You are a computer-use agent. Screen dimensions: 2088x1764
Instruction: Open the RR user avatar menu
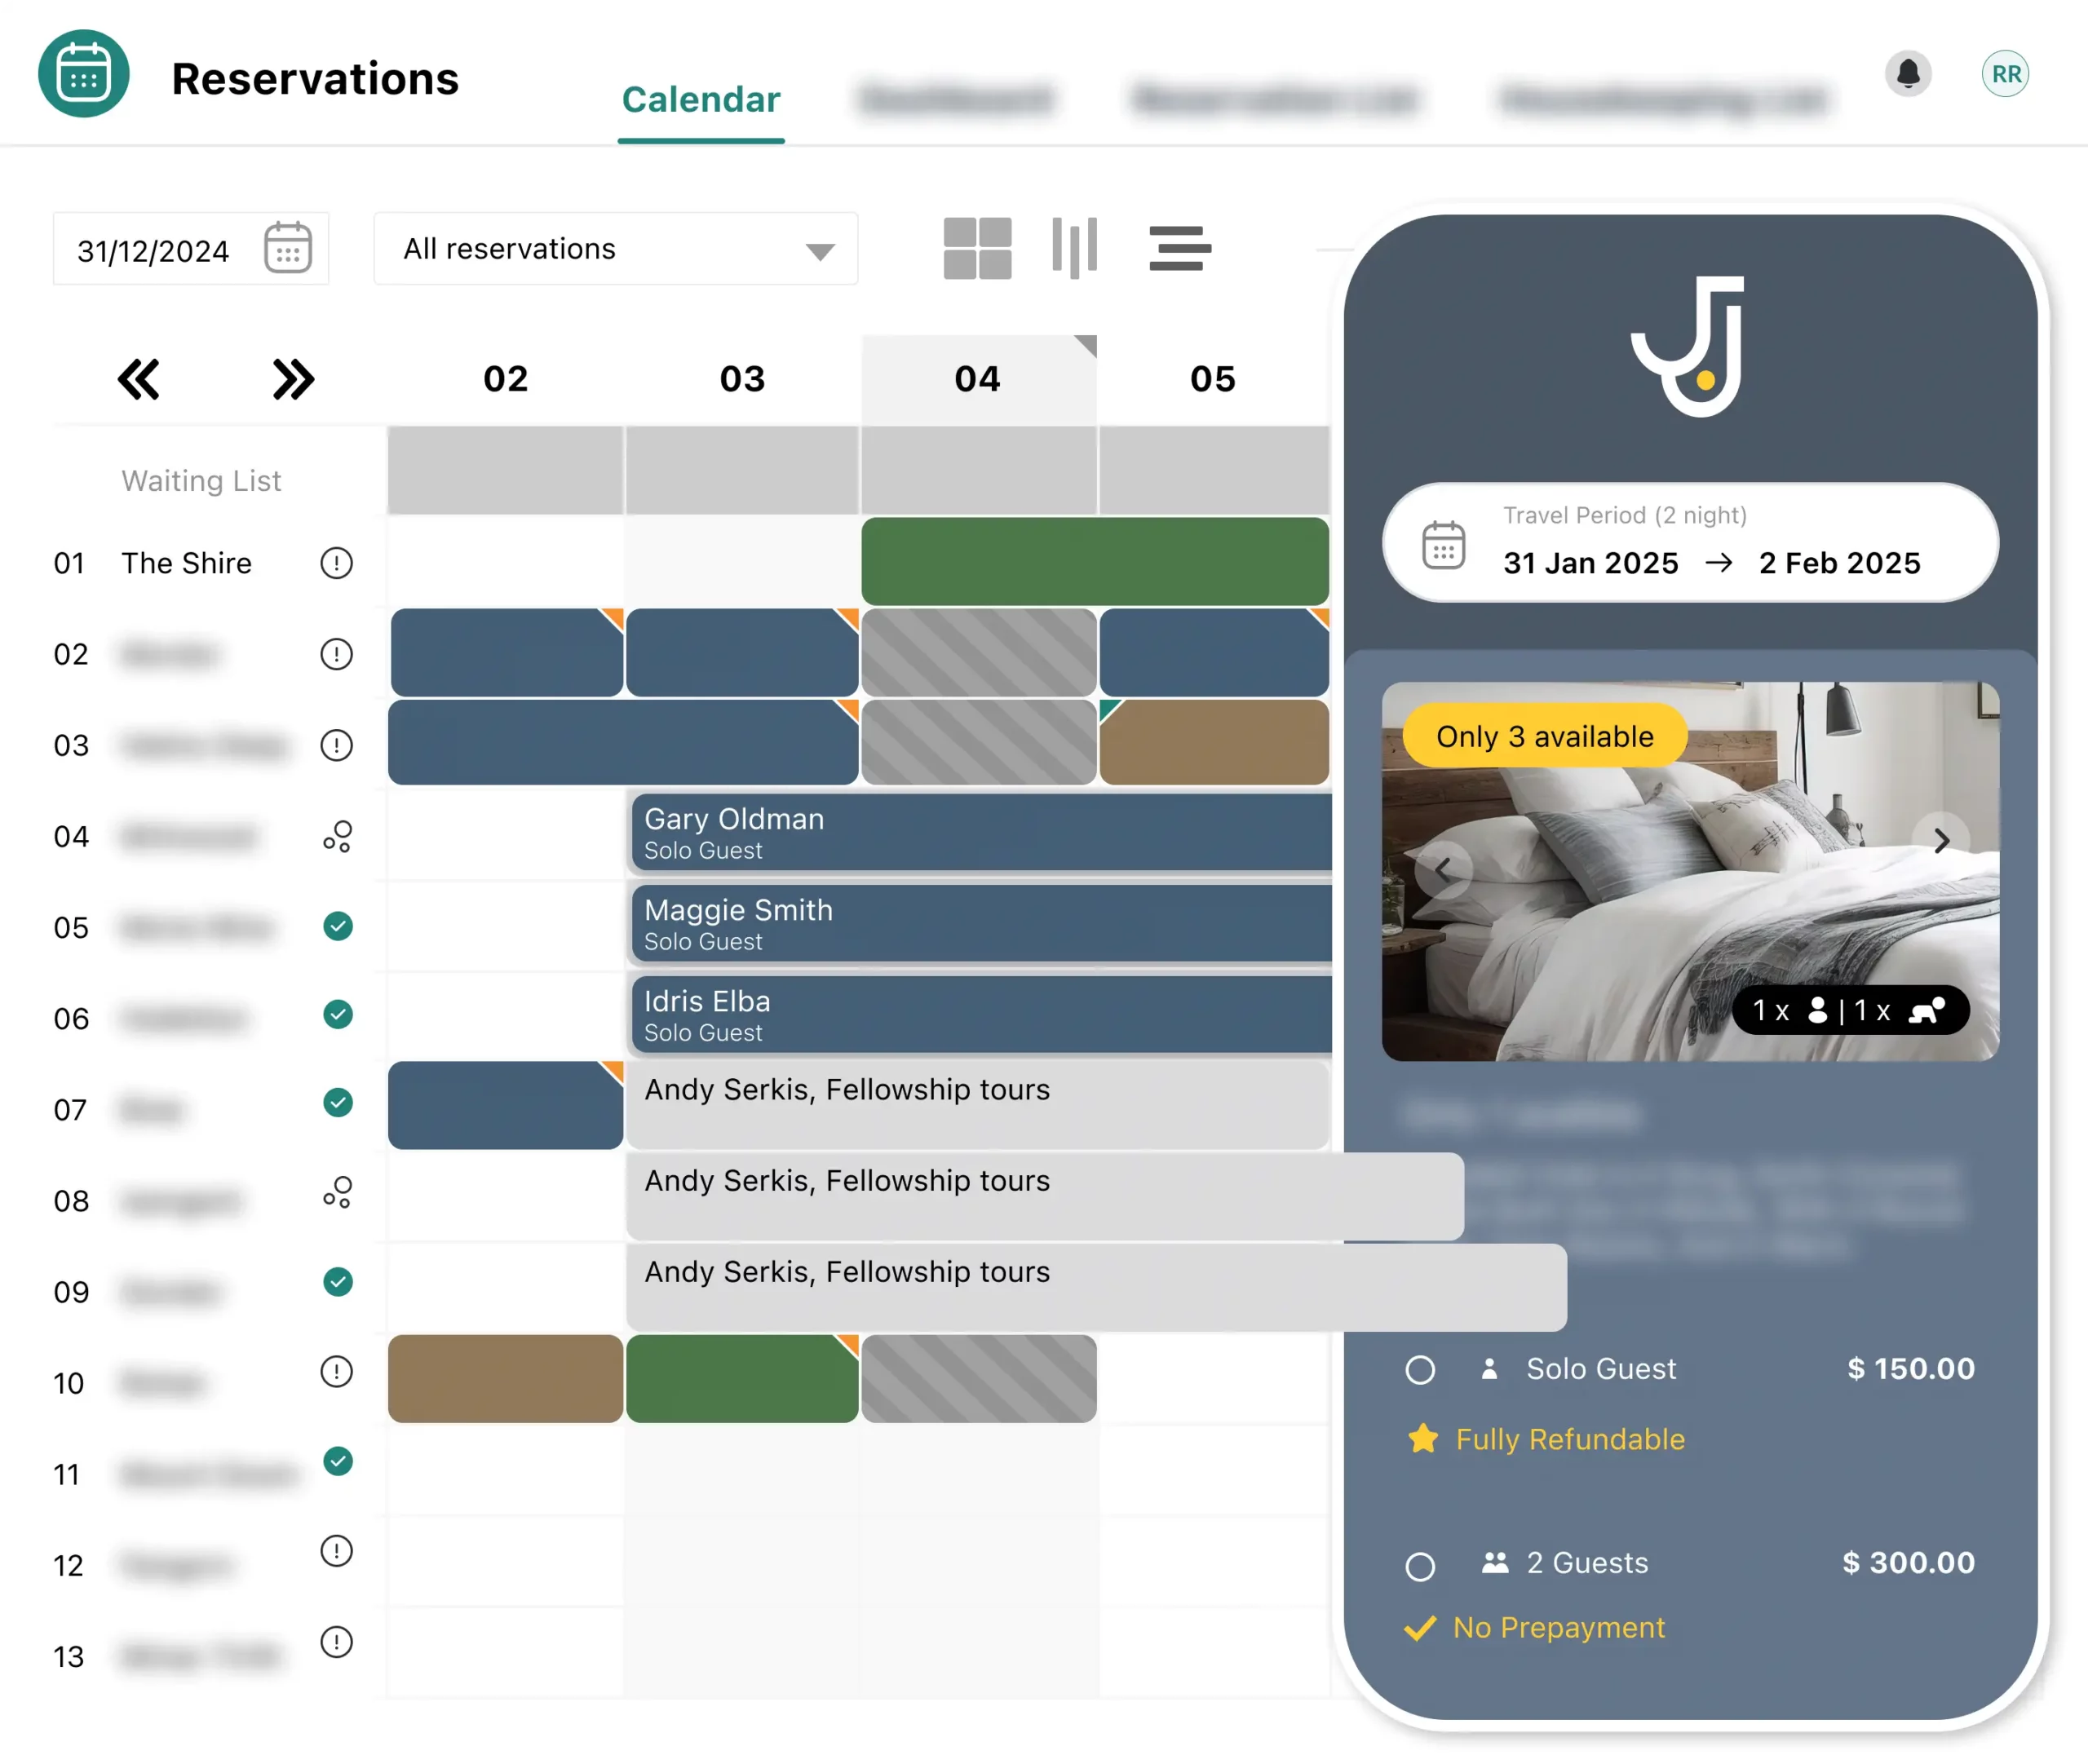point(2005,73)
